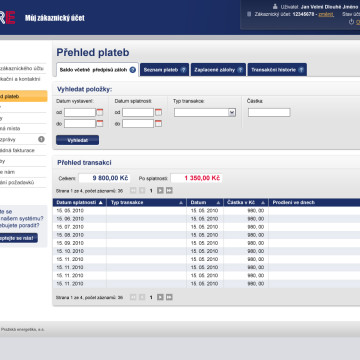360x360 pixels.
Task: Switch to Saldo včetně předpisů záloh tab
Action: [x=97, y=70]
